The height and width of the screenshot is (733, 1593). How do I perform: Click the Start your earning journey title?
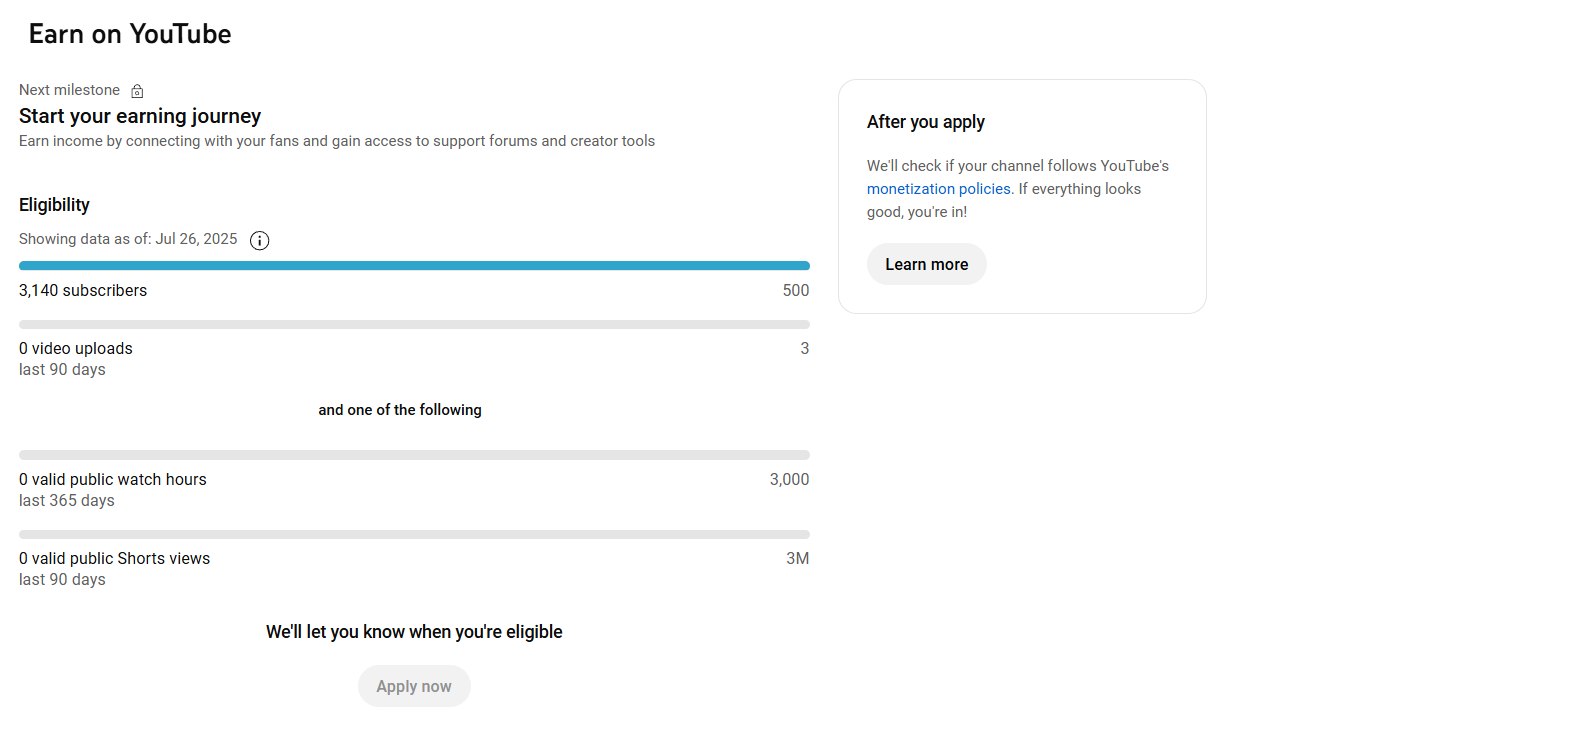(x=140, y=116)
